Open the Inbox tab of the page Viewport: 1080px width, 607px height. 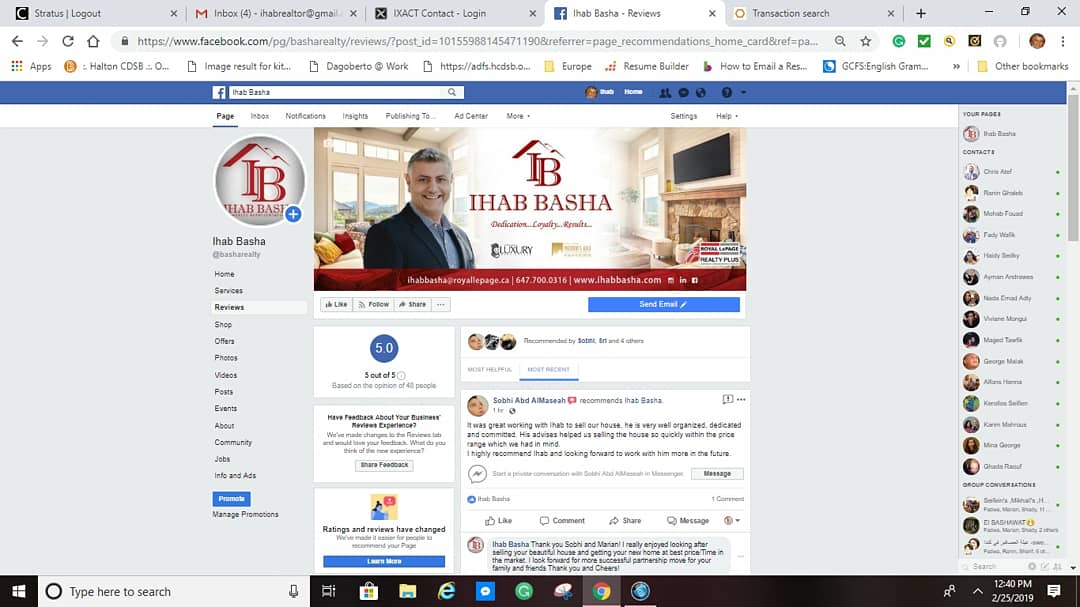click(260, 116)
